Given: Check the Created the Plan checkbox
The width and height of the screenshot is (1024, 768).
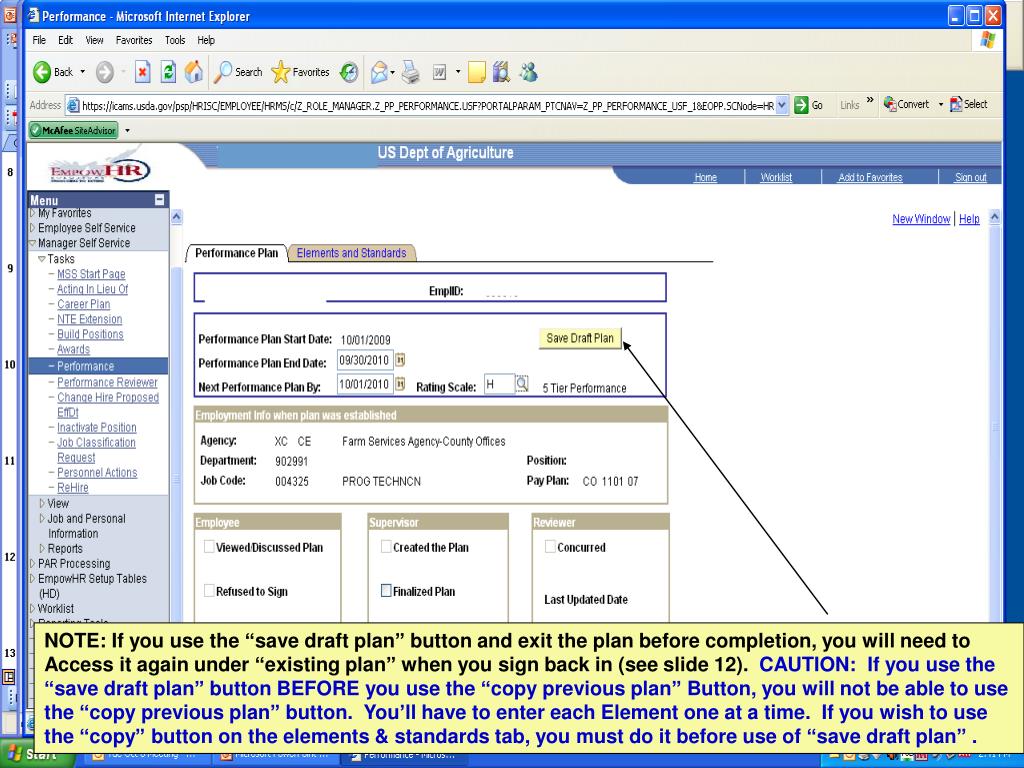Looking at the screenshot, I should 386,547.
